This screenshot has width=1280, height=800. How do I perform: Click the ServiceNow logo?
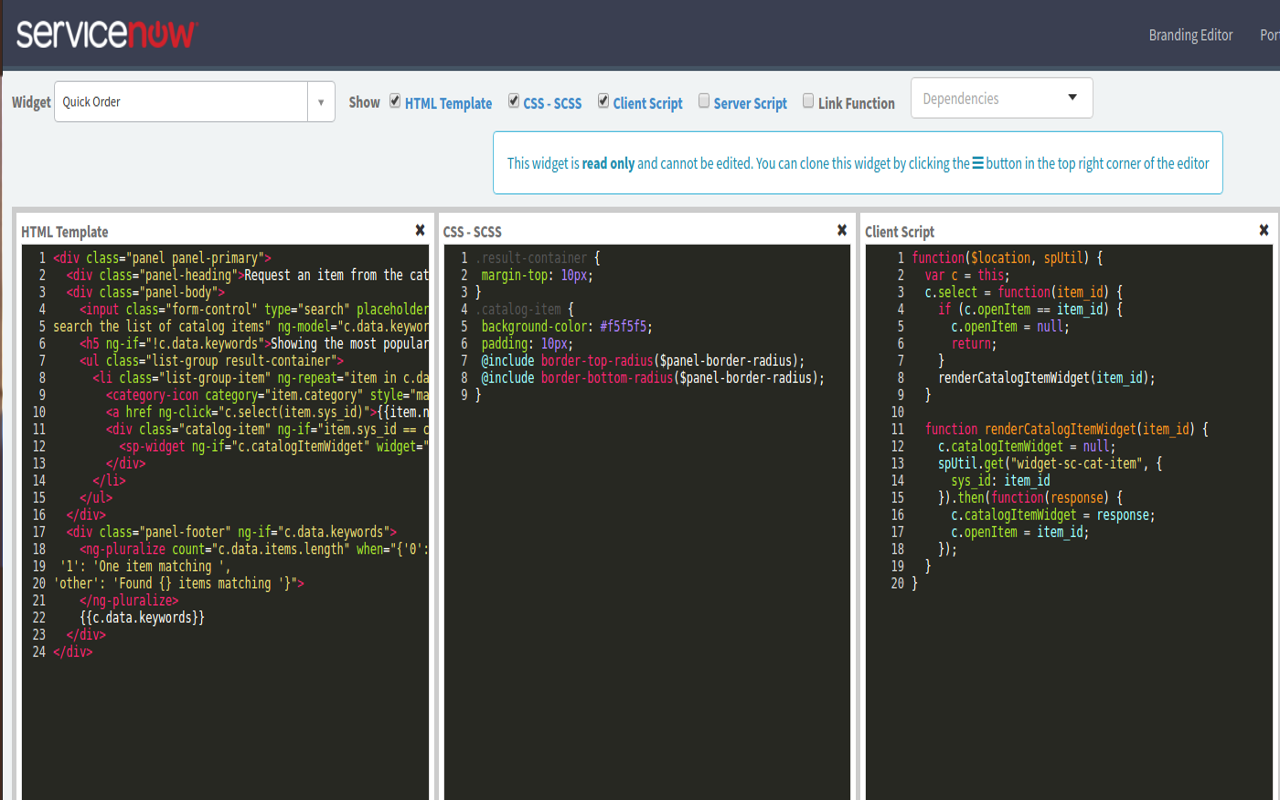(106, 34)
